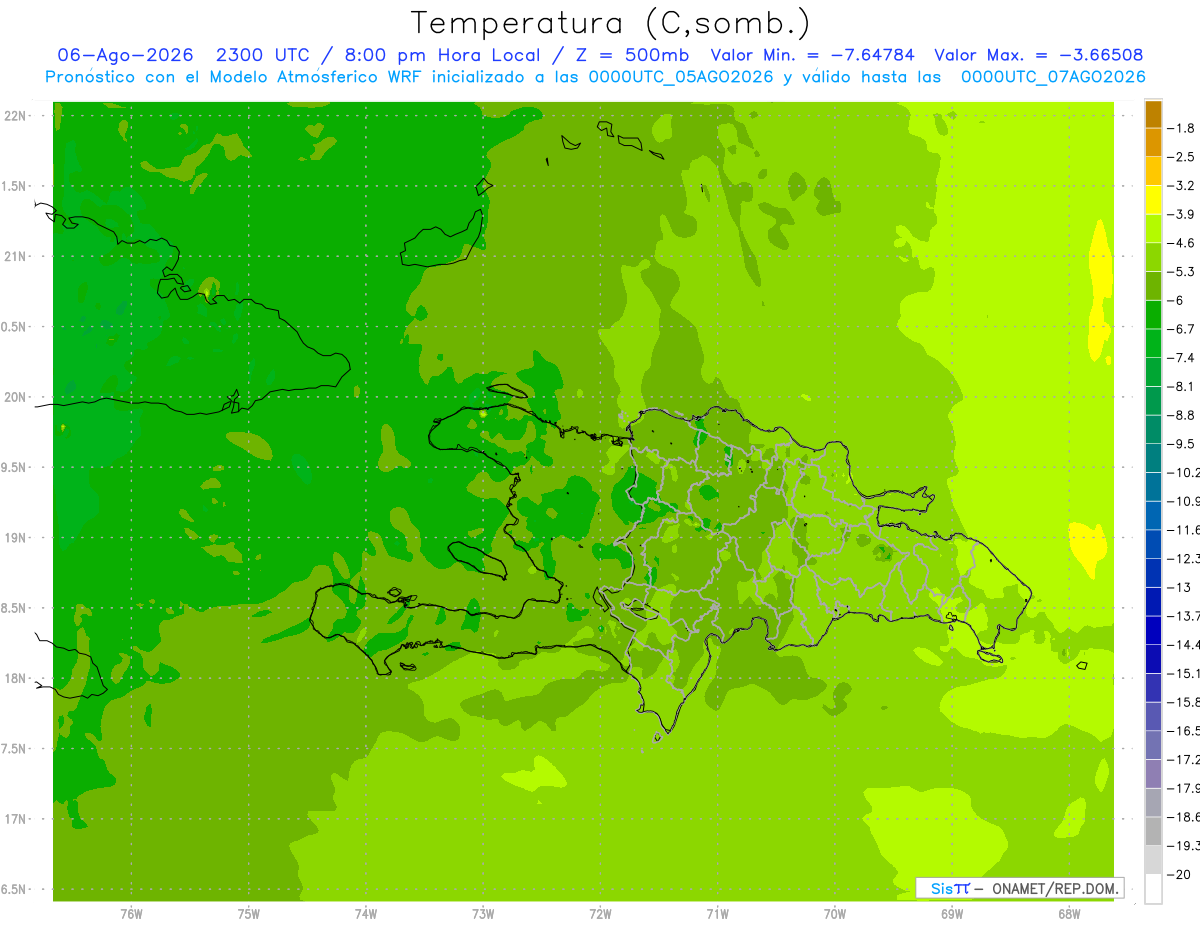Click the '68W' longitude axis label
This screenshot has height=927, width=1200.
1069,914
